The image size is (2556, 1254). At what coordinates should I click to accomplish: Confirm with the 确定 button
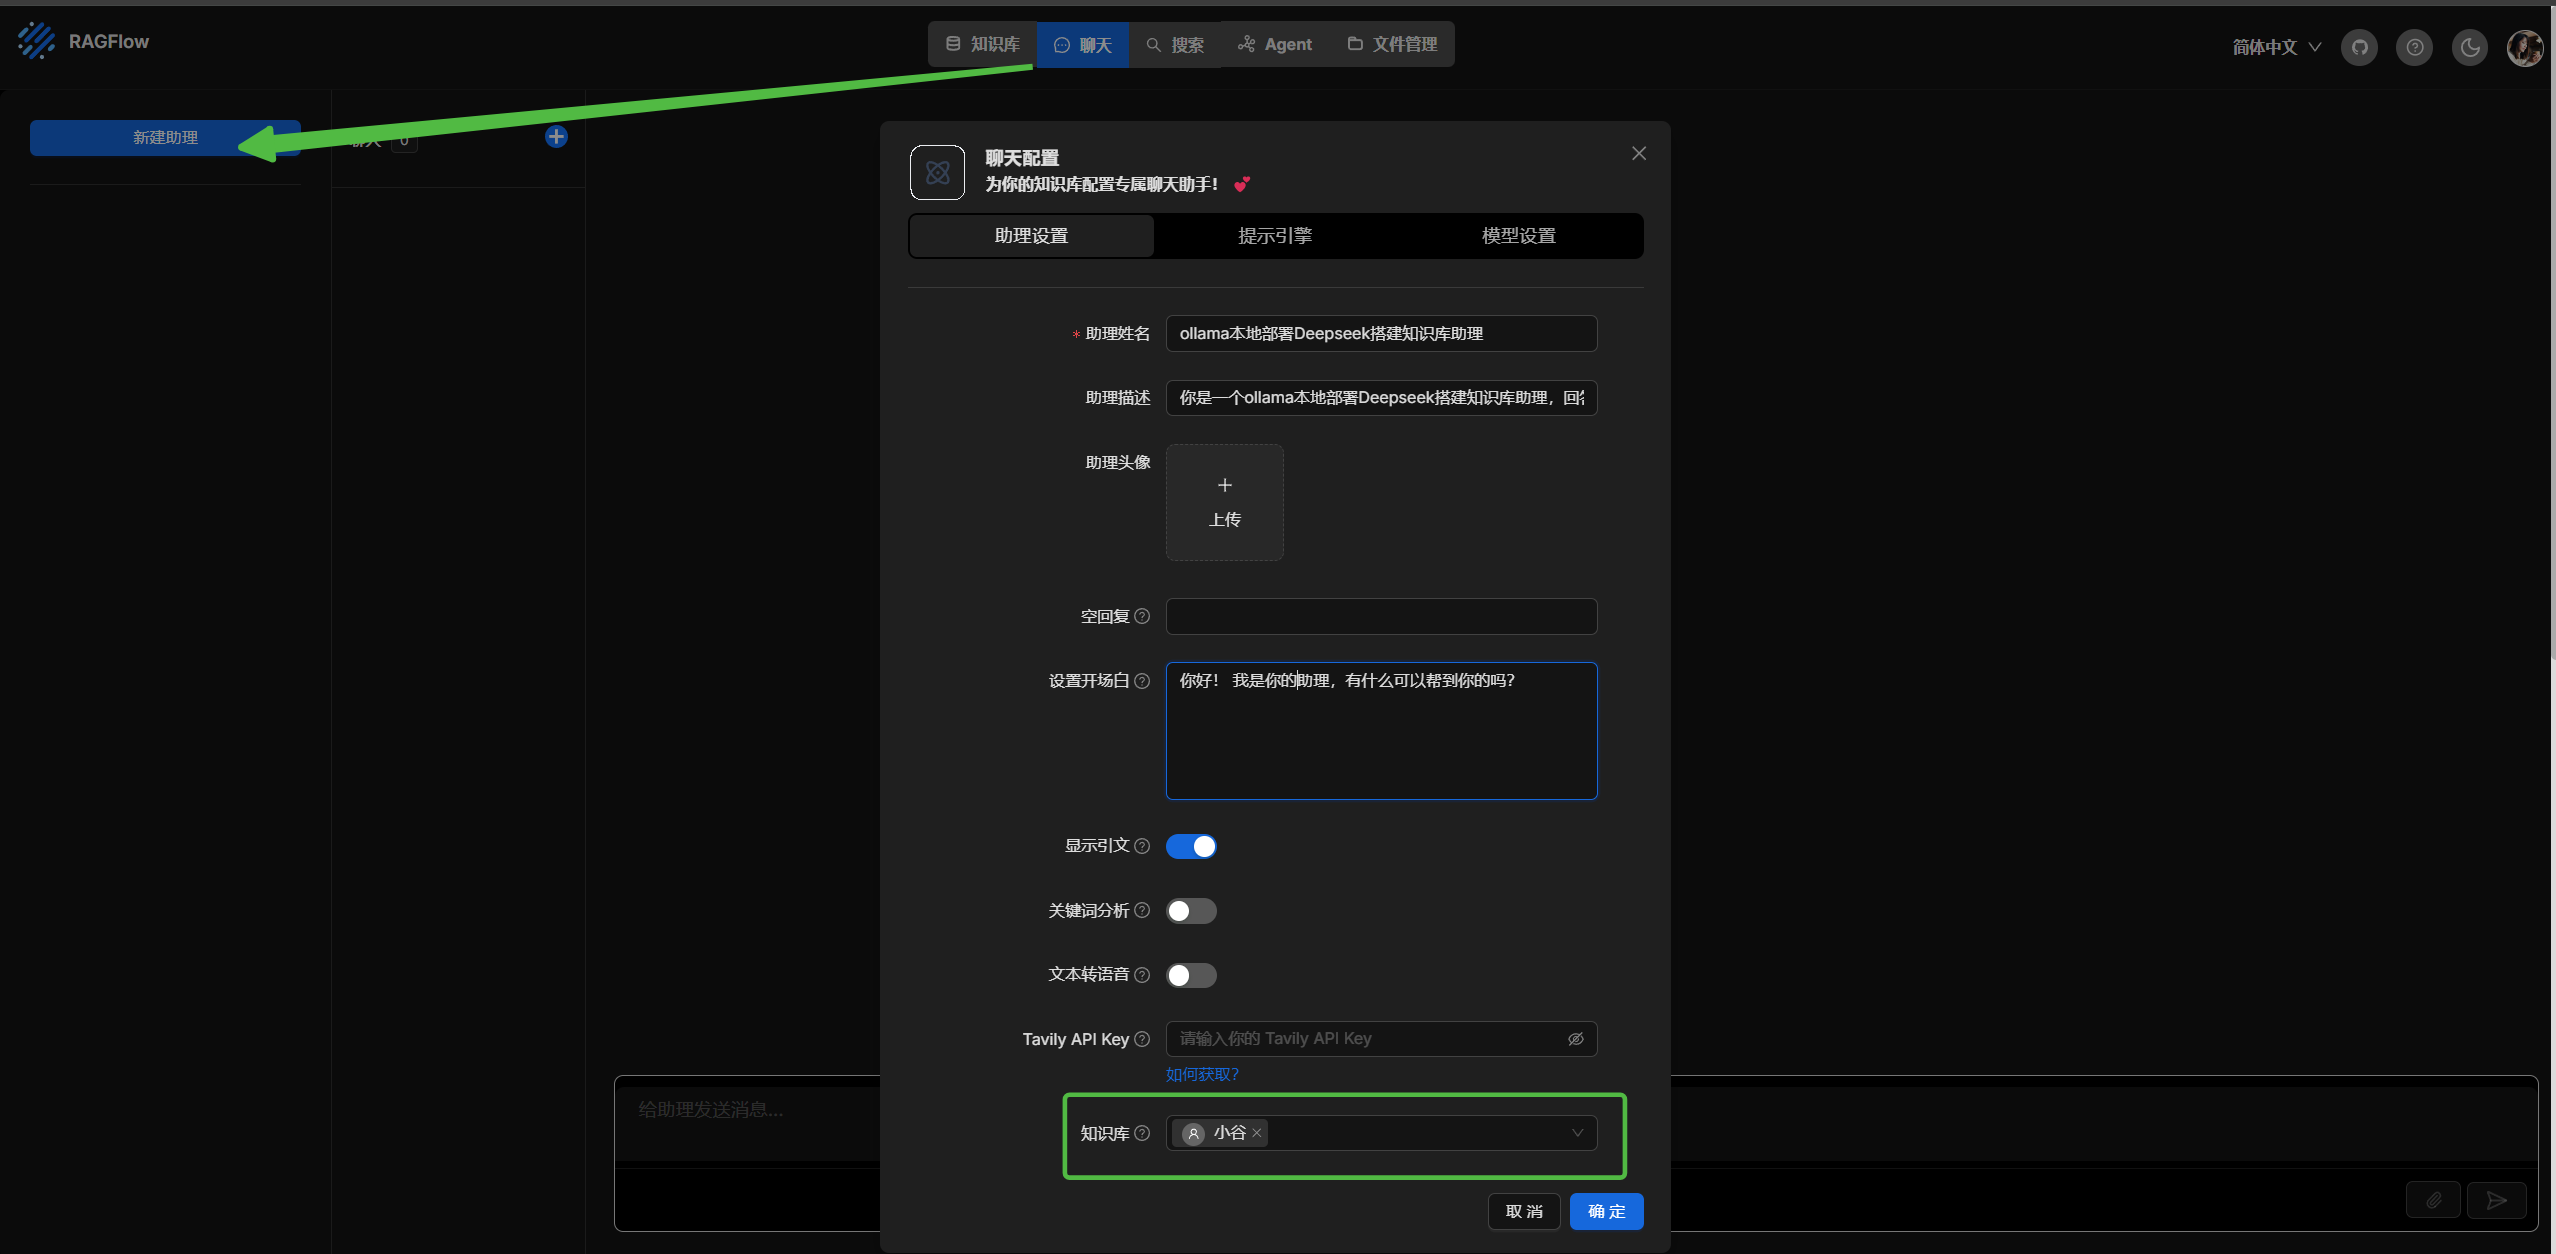[1607, 1211]
